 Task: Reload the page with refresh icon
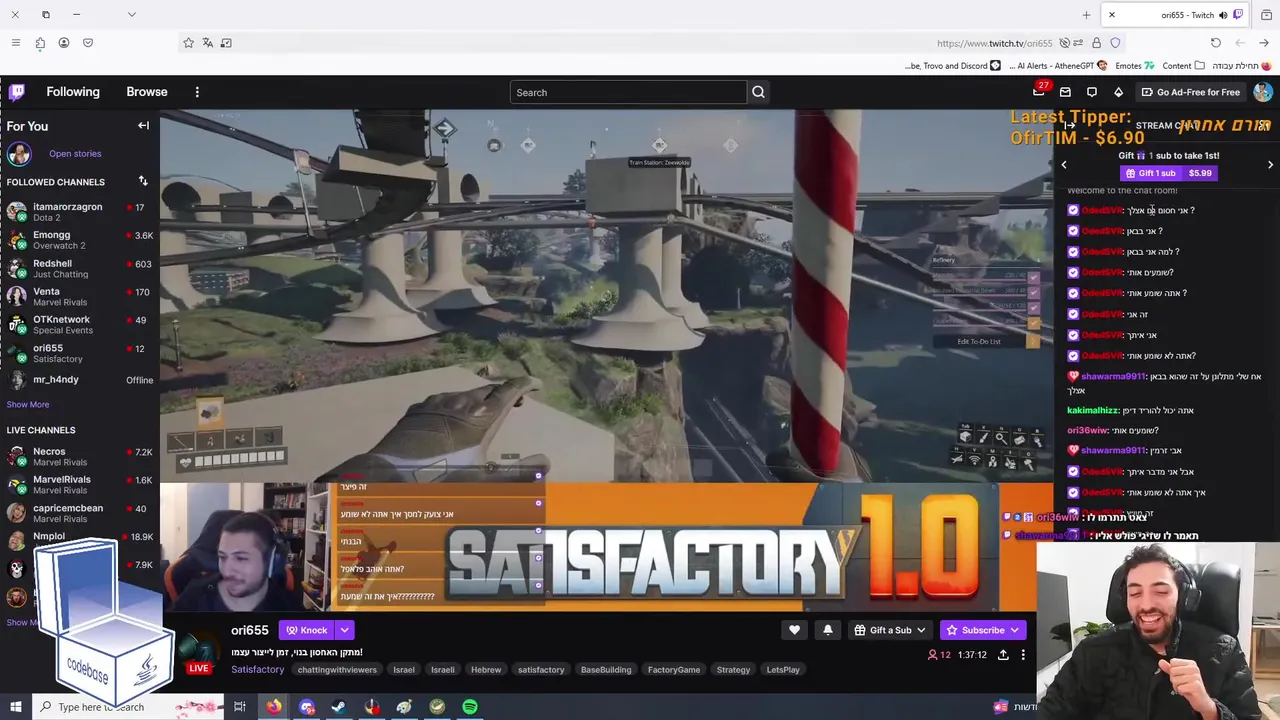click(x=1215, y=43)
